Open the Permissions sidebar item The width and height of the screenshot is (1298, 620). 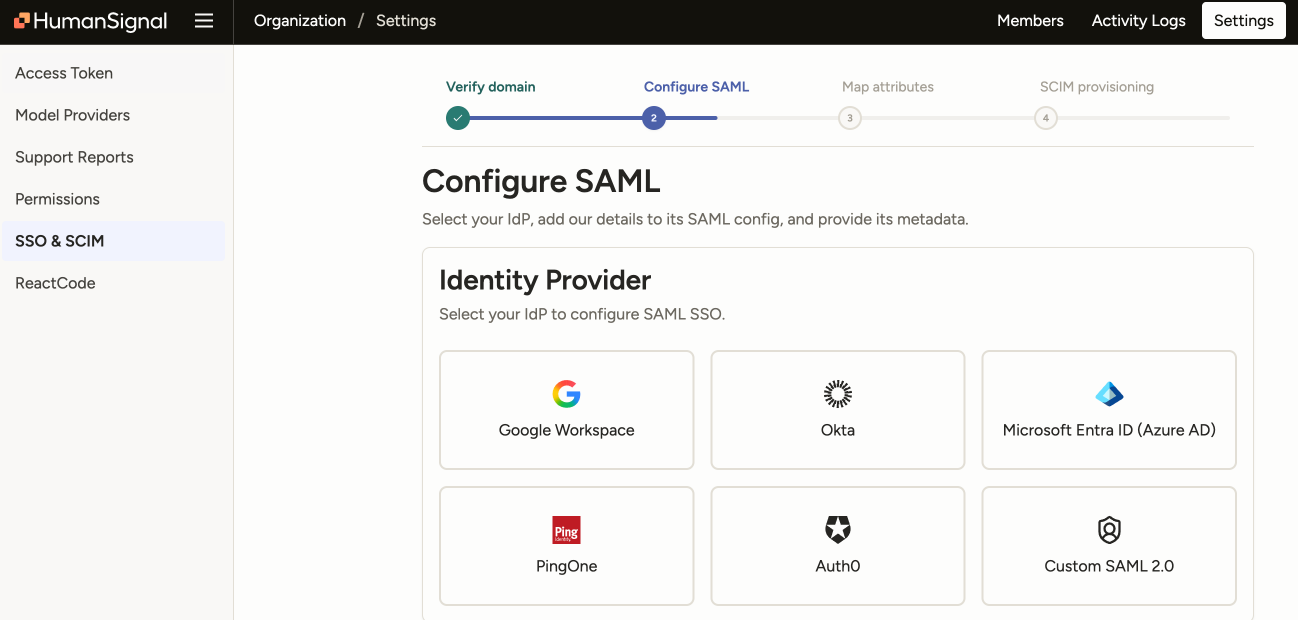click(x=57, y=199)
